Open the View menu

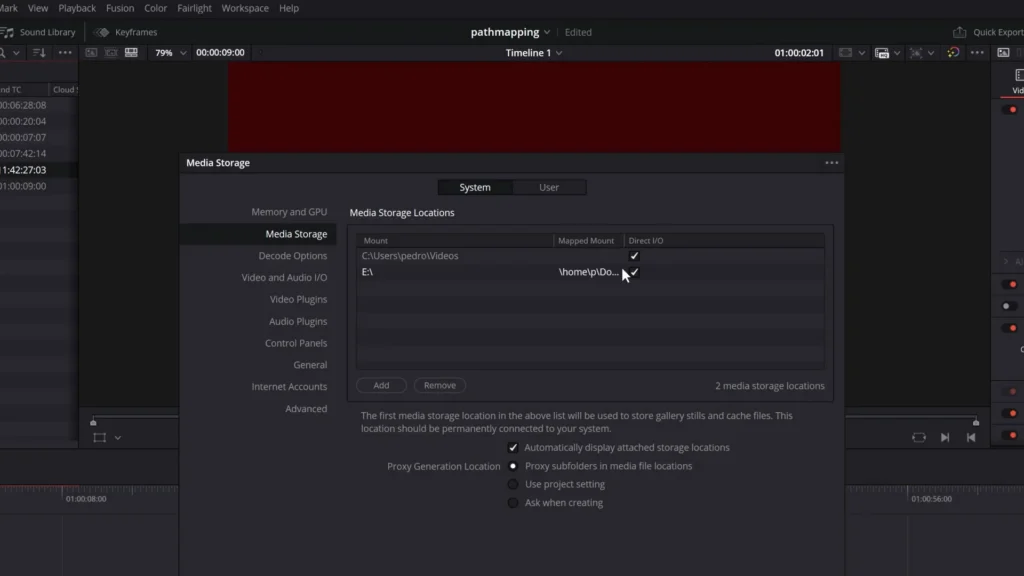coord(38,8)
